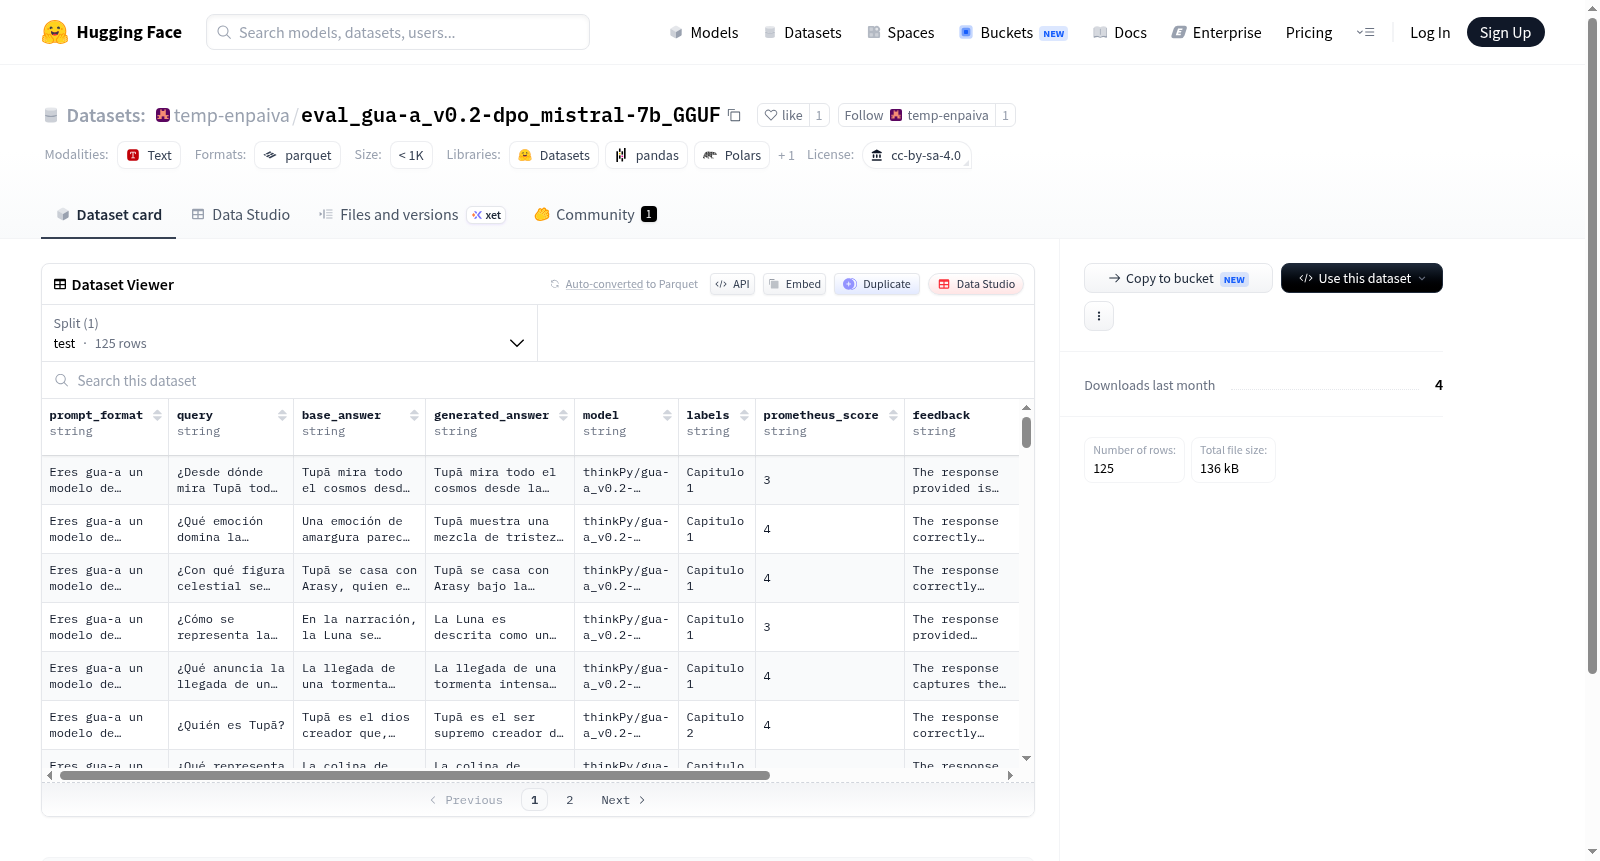1600x861 pixels.
Task: Click the table horizontal scrollbar
Action: coord(415,775)
